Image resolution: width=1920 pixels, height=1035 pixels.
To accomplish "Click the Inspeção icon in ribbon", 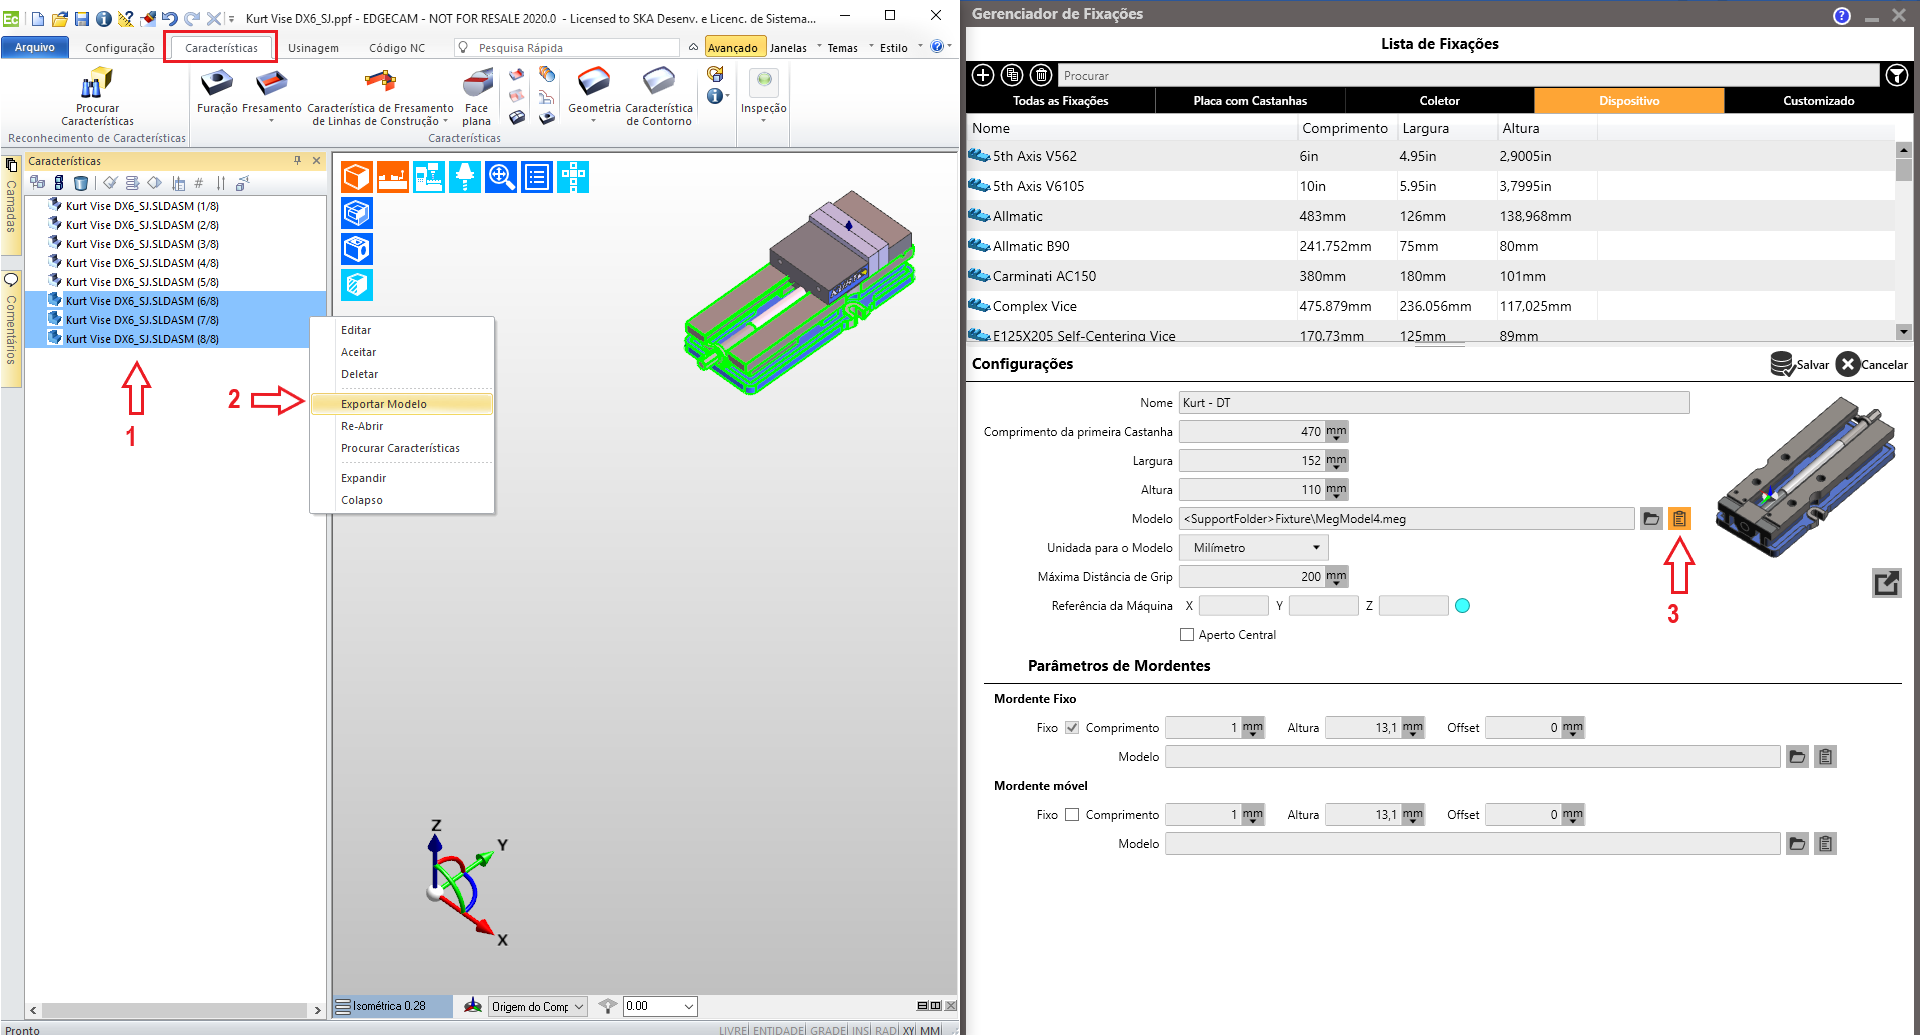I will 763,82.
